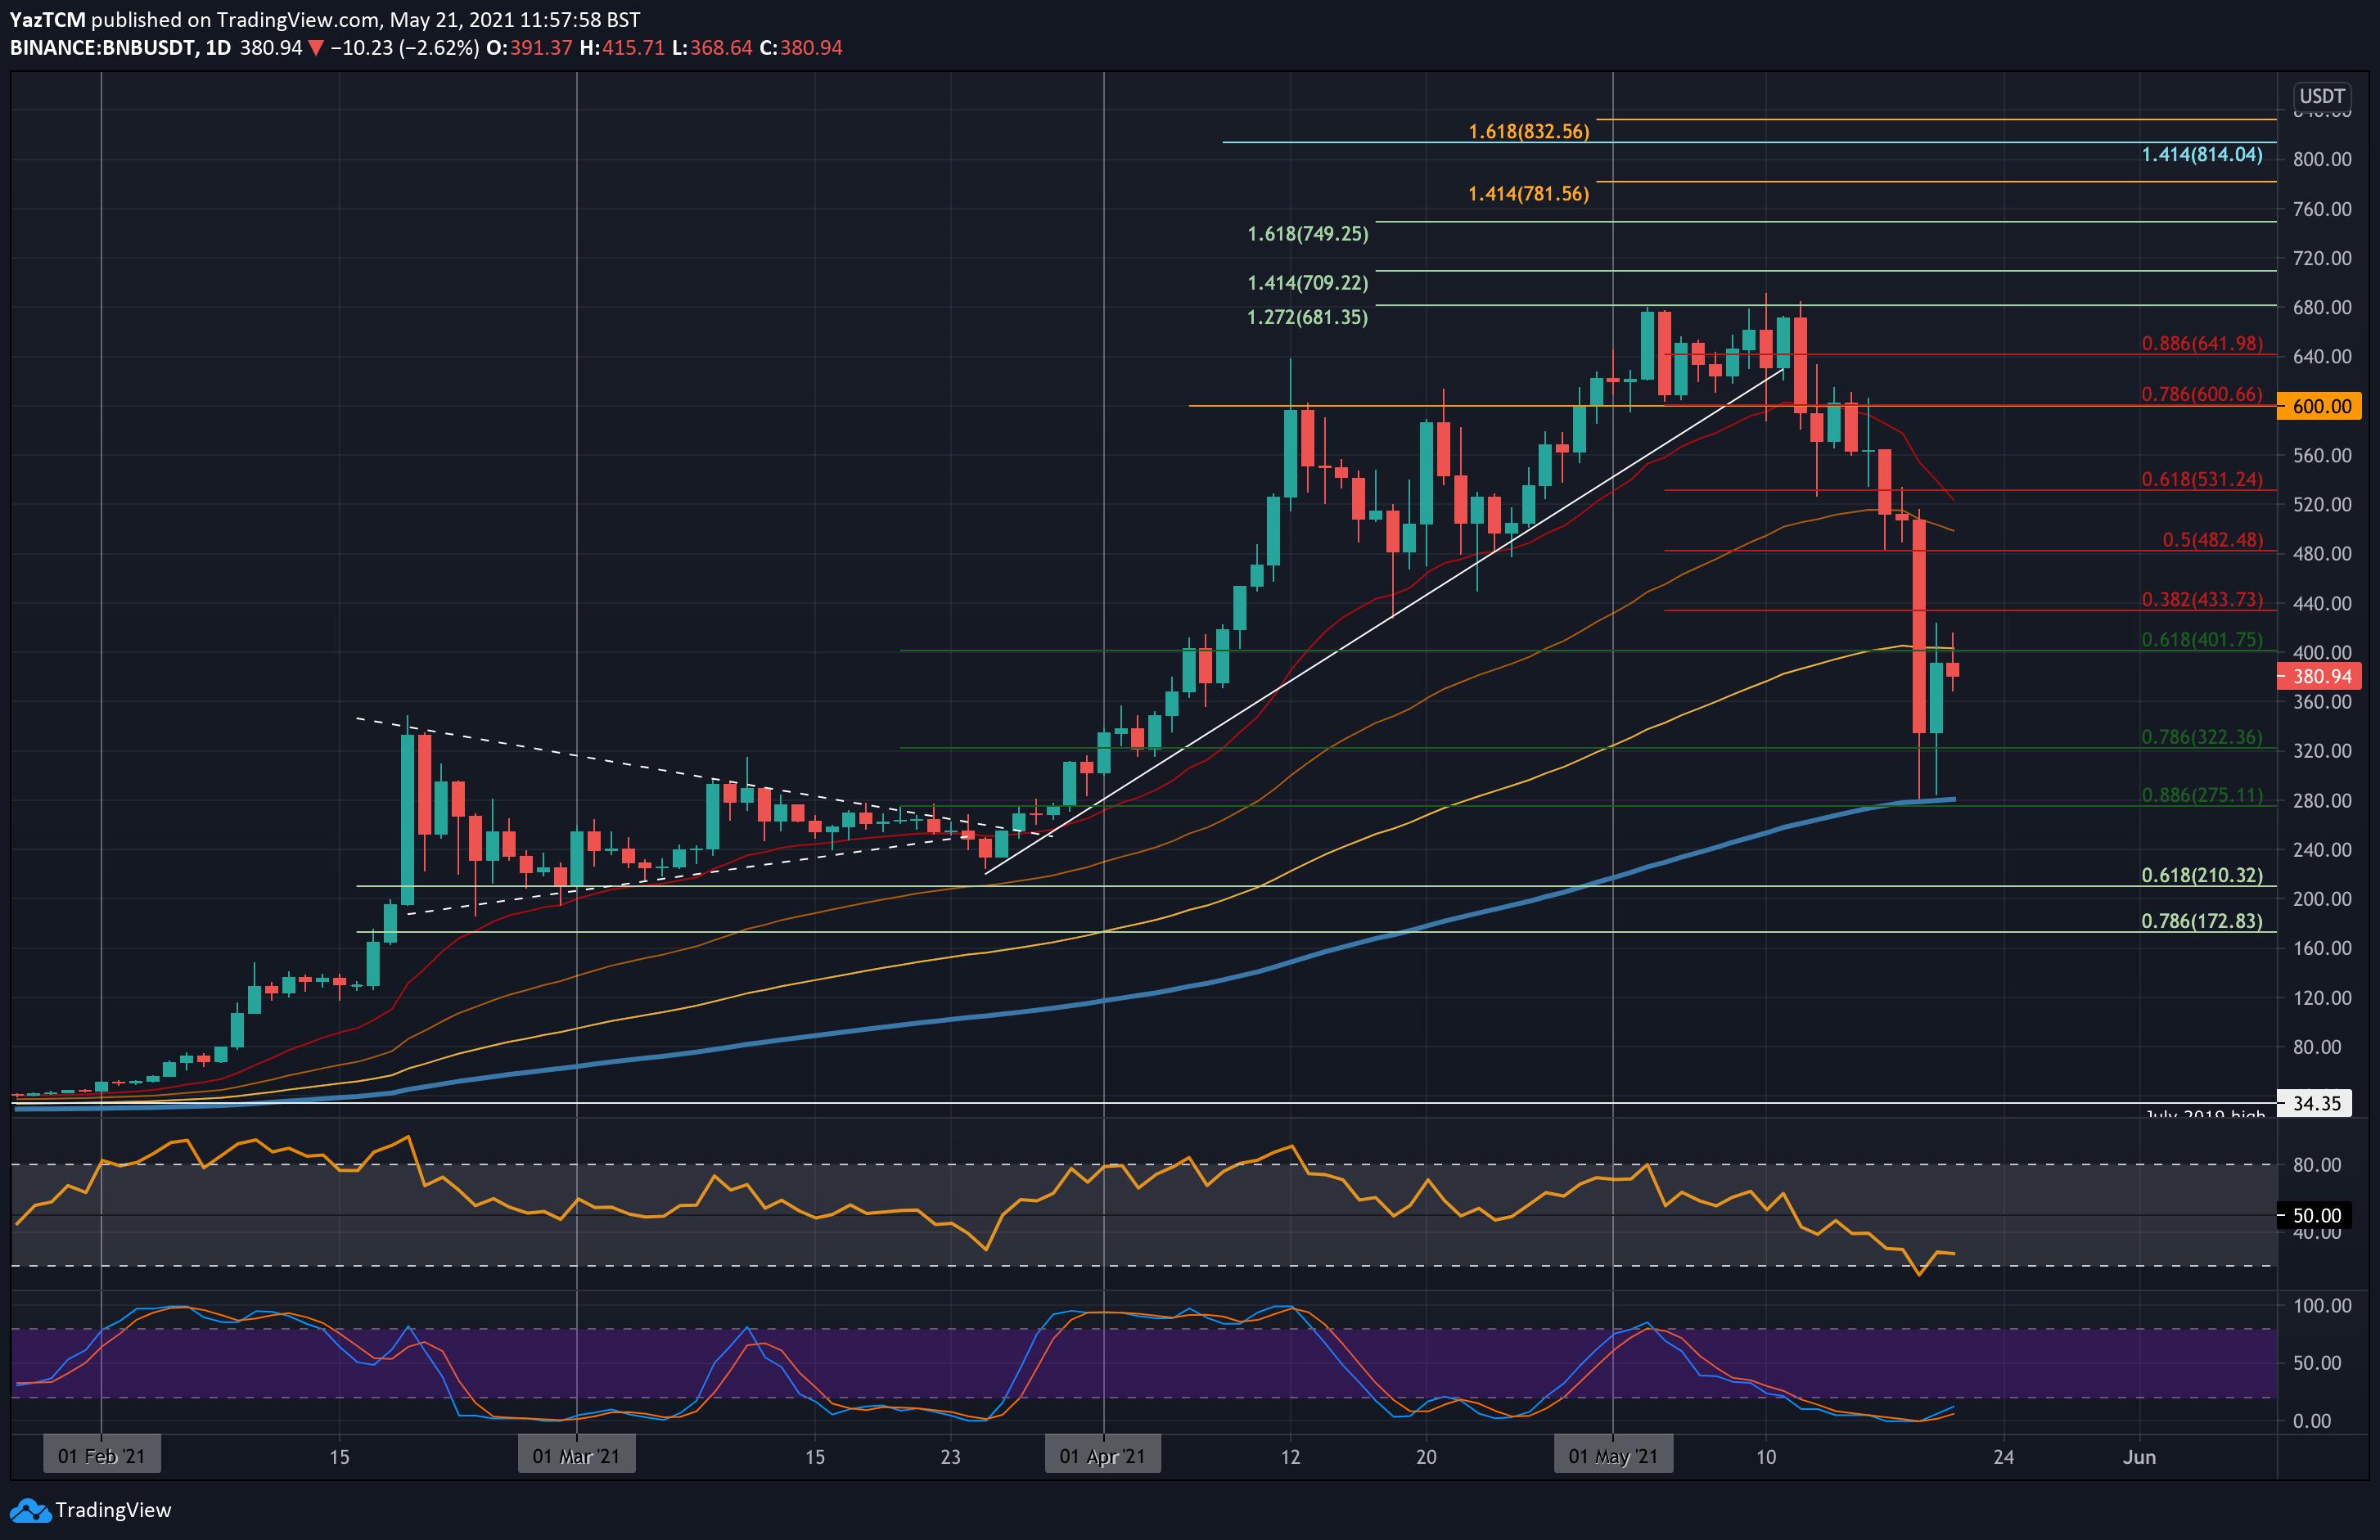Click the red 380.94 current price label
Image resolution: width=2380 pixels, height=1540 pixels.
[x=2320, y=677]
